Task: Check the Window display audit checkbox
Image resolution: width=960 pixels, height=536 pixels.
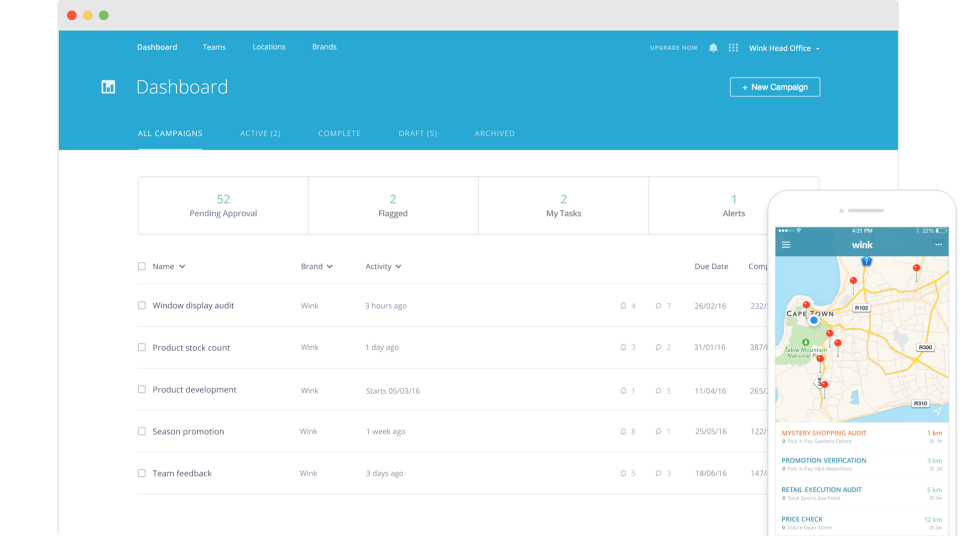Action: [142, 305]
